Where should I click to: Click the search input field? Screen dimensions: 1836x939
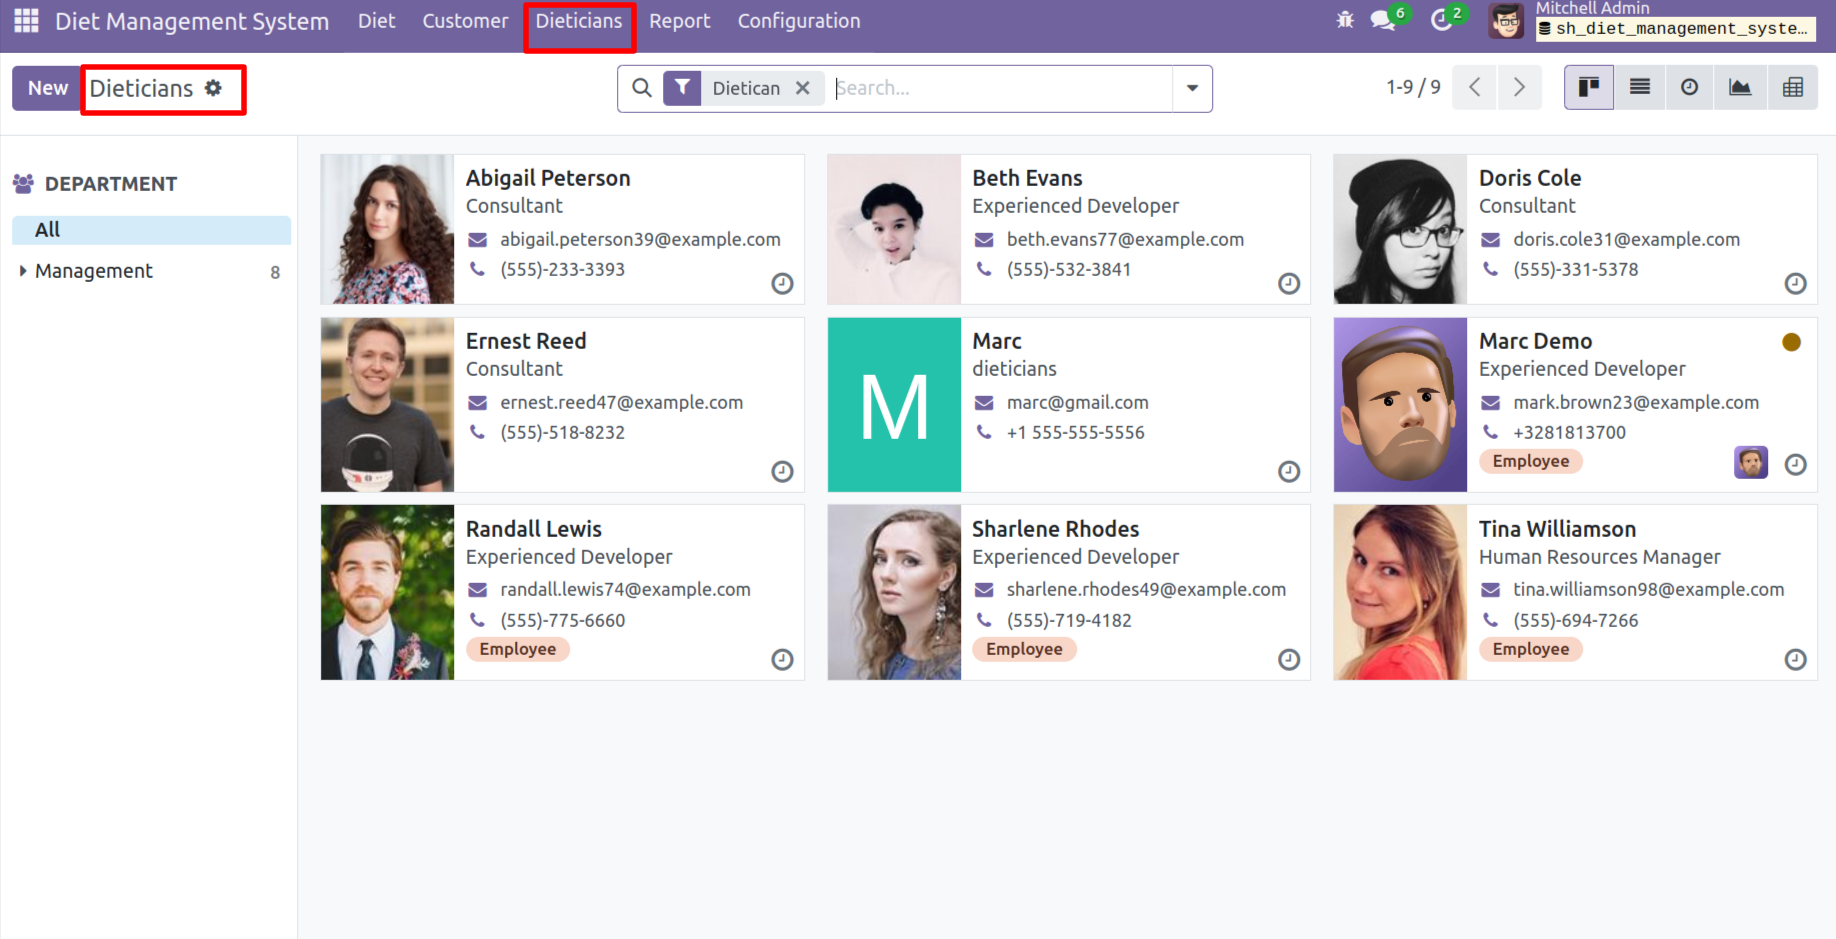(x=1000, y=88)
